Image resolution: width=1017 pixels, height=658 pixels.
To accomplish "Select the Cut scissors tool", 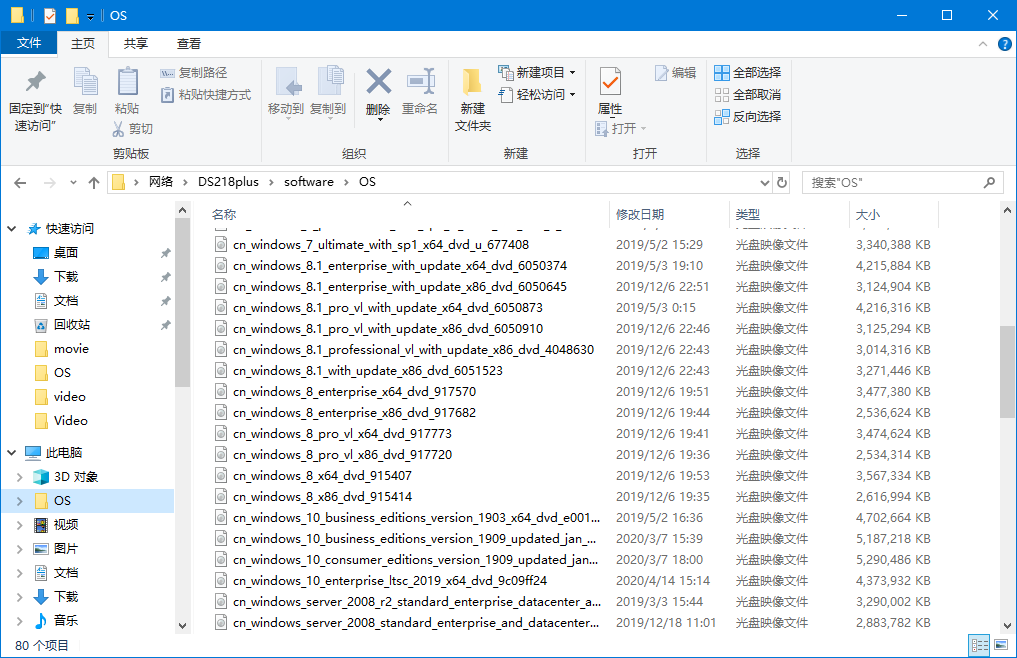I will [132, 128].
